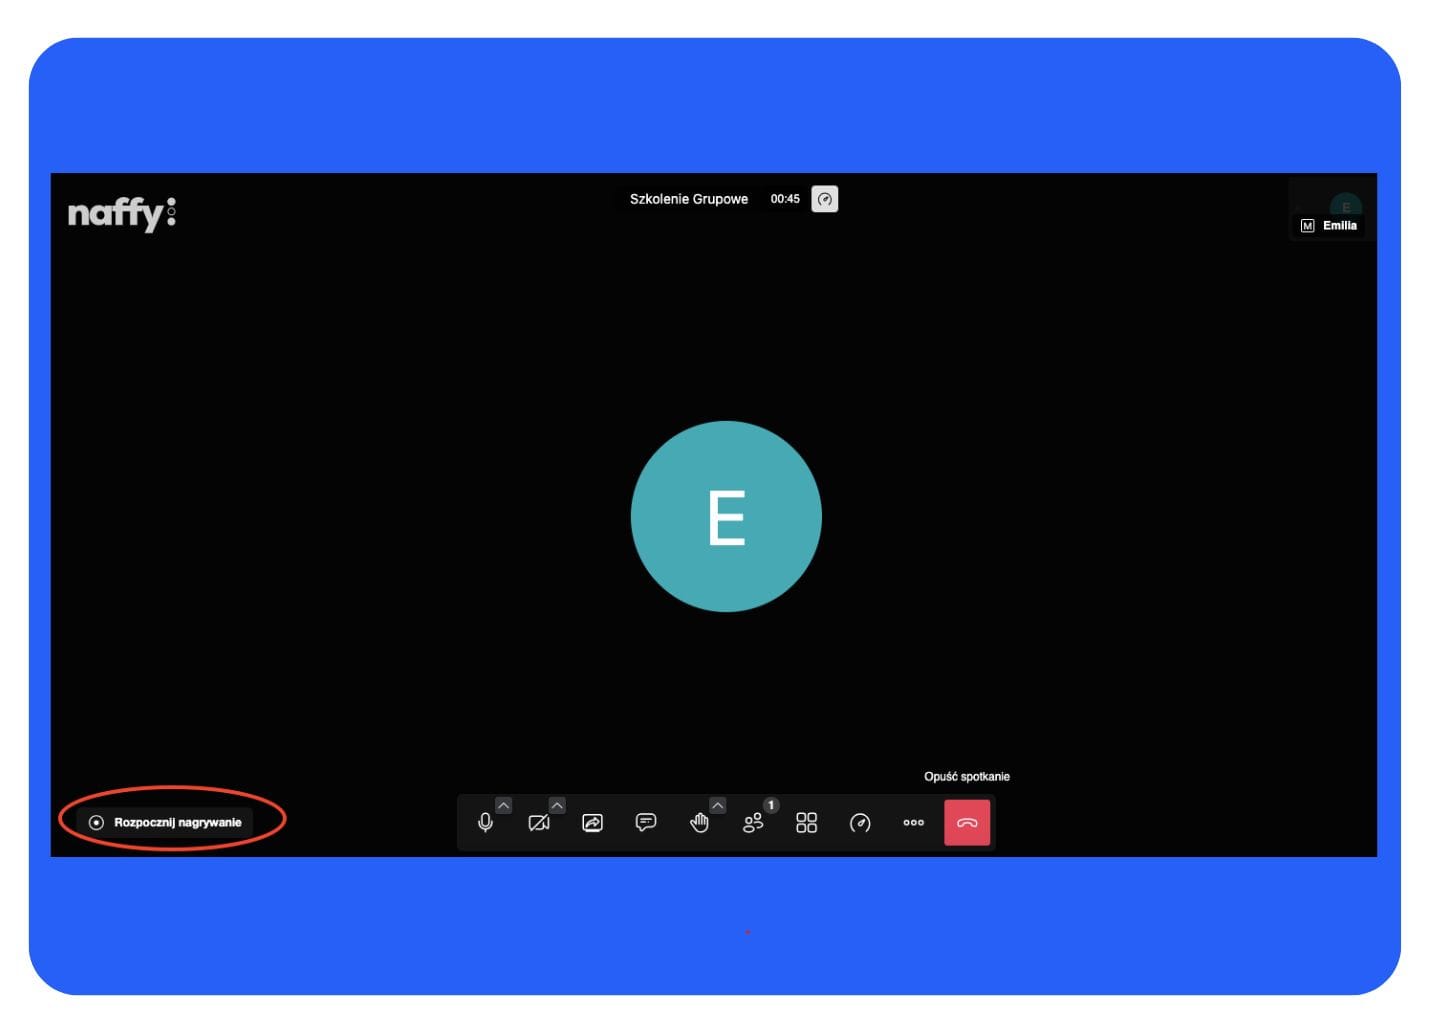Click the Szkolenie Grupowe meeting title
This screenshot has width=1440, height=1024.
coord(688,199)
